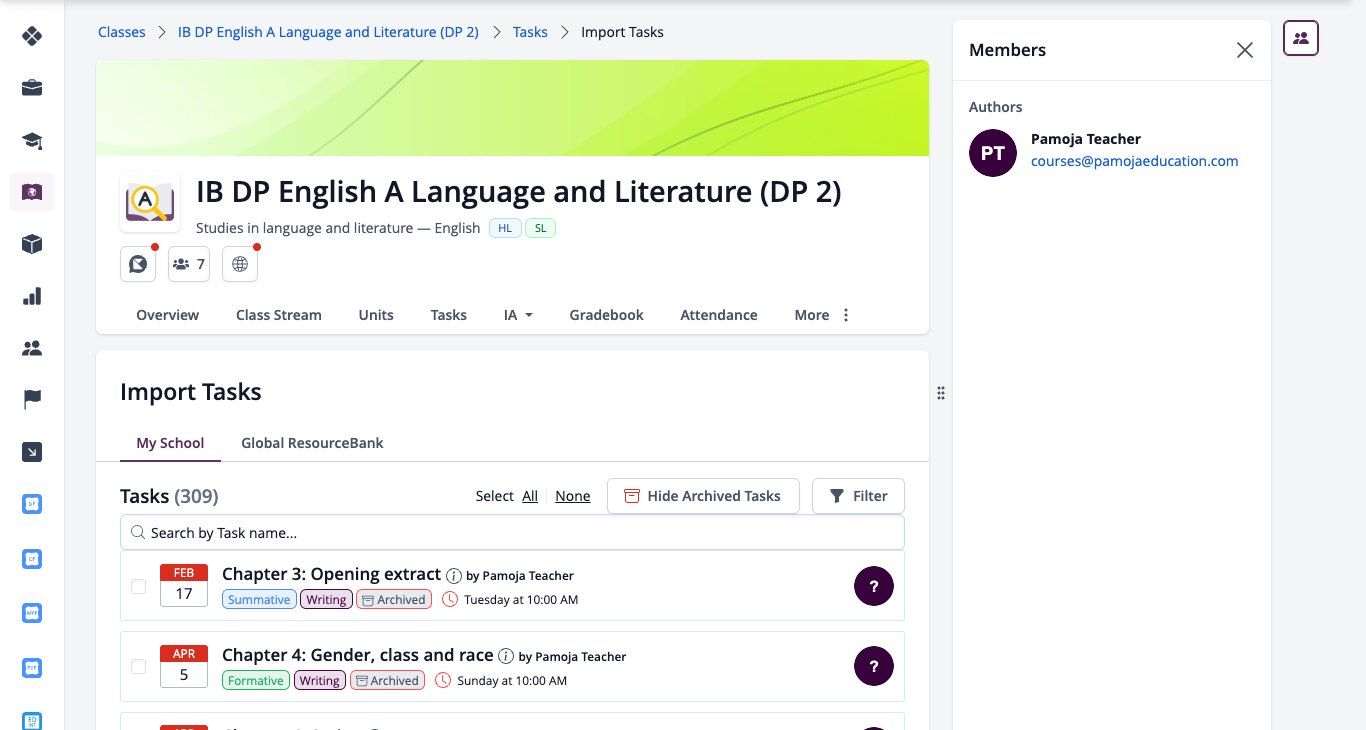
Task: Click the info icon beside Chapter 3 title
Action: [x=454, y=576]
